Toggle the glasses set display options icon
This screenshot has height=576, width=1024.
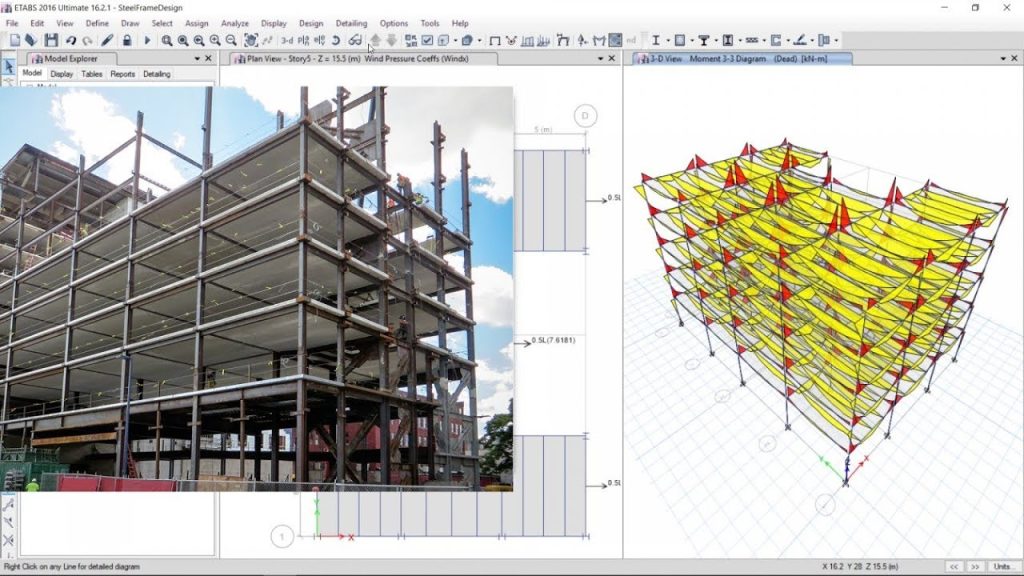point(355,38)
